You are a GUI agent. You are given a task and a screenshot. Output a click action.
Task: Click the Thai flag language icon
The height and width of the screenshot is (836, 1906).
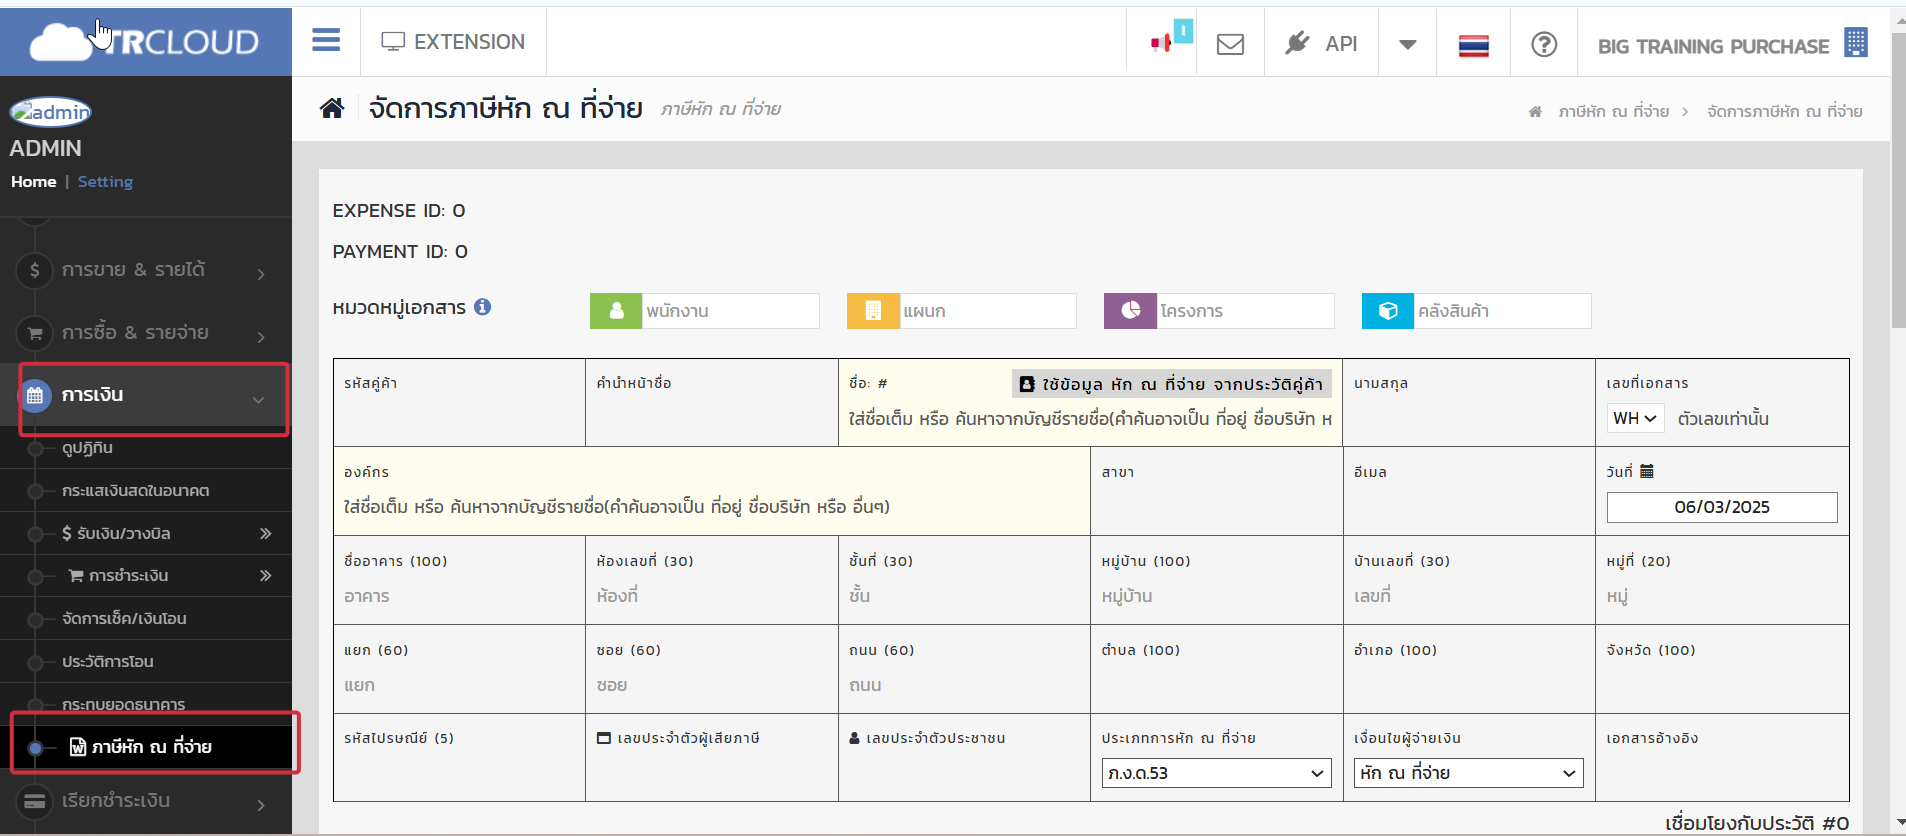click(1473, 45)
